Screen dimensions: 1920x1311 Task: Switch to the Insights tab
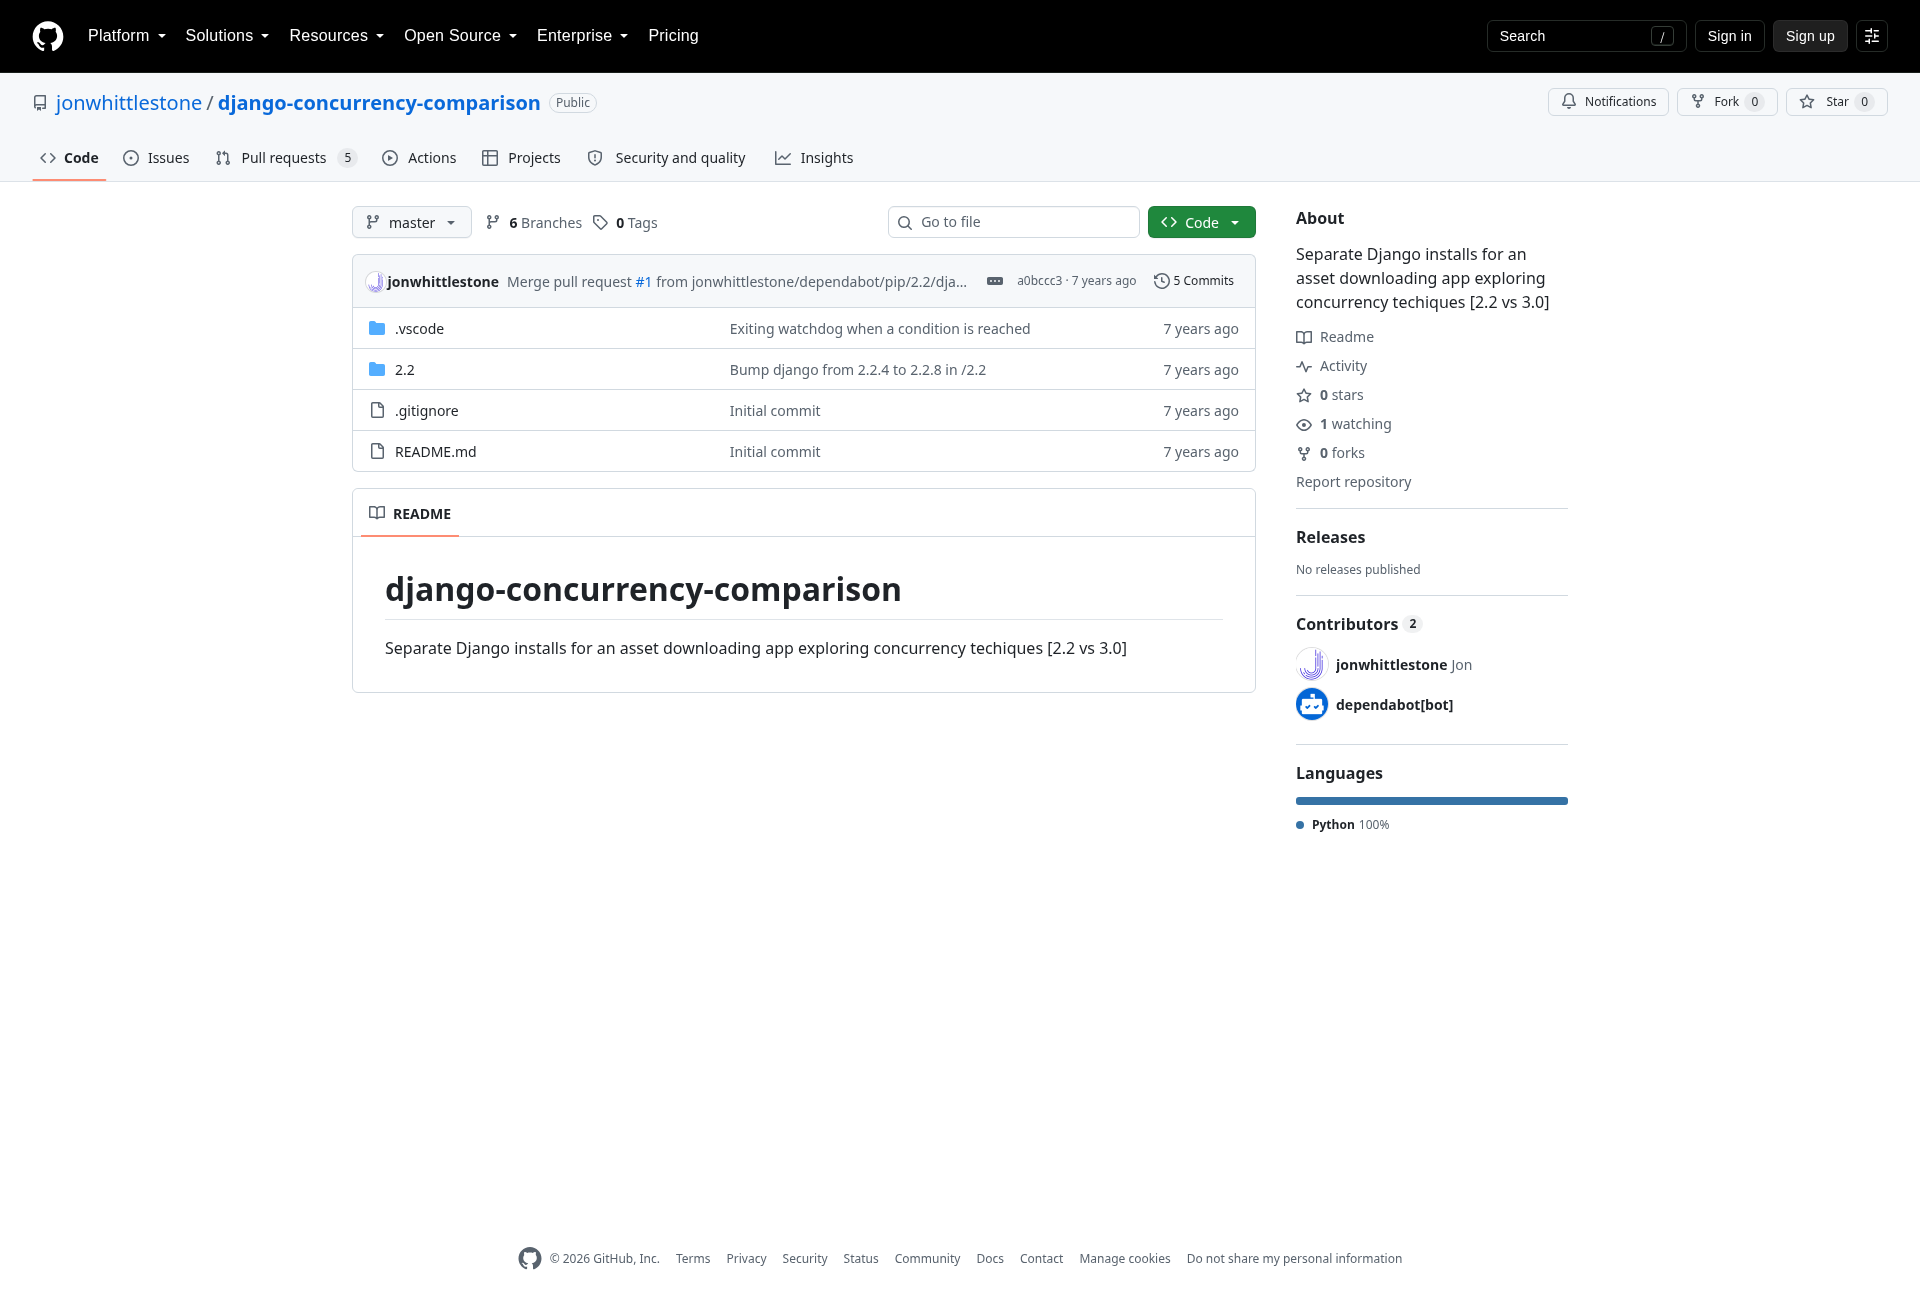click(814, 158)
